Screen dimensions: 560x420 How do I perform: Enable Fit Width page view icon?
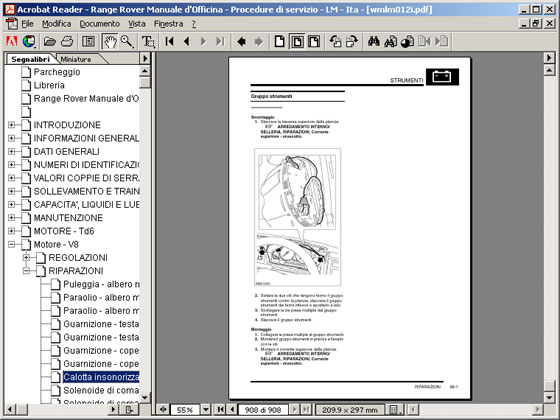point(314,41)
